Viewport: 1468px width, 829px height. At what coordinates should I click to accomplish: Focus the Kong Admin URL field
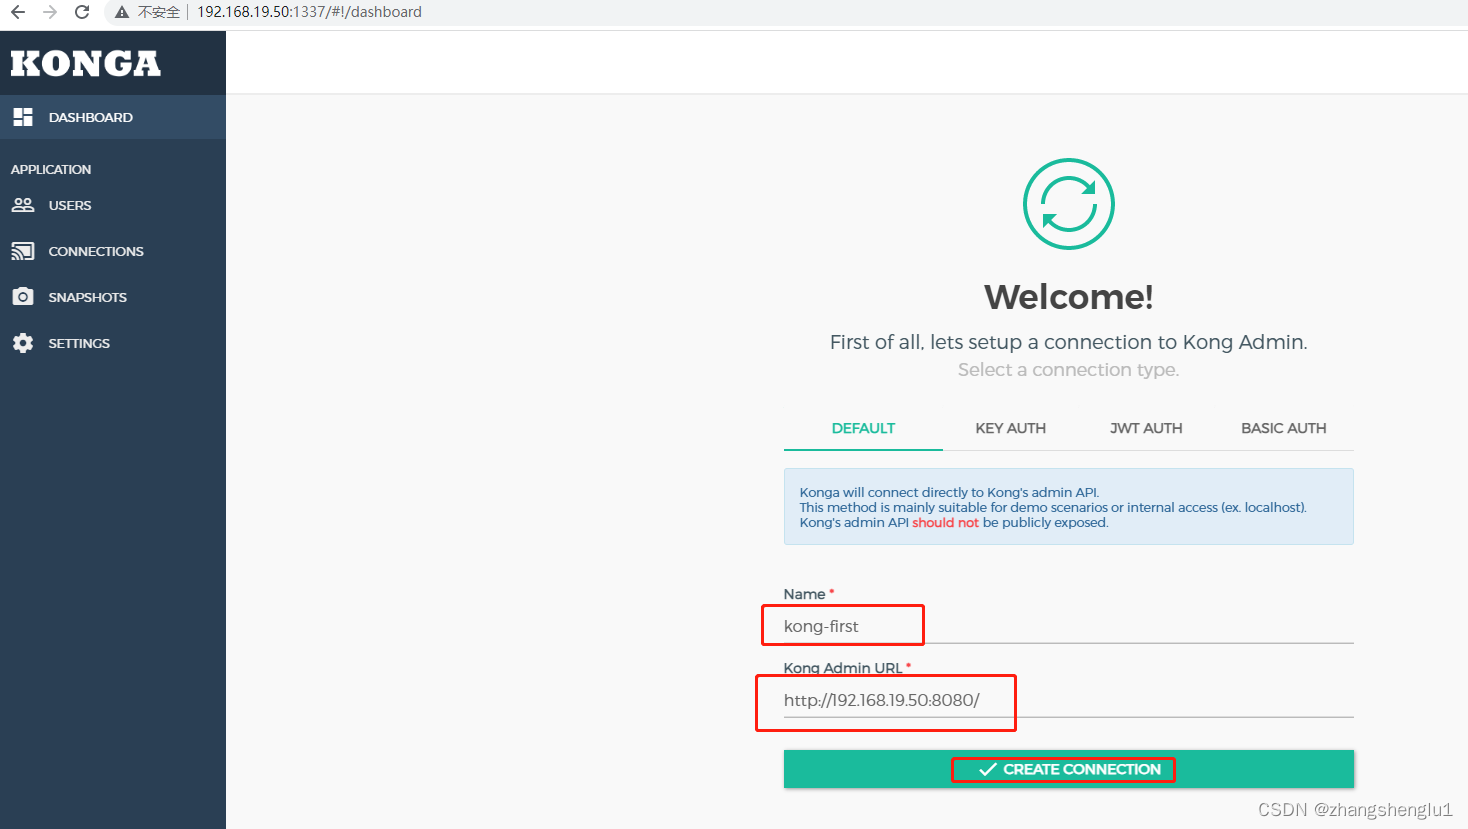point(1069,700)
